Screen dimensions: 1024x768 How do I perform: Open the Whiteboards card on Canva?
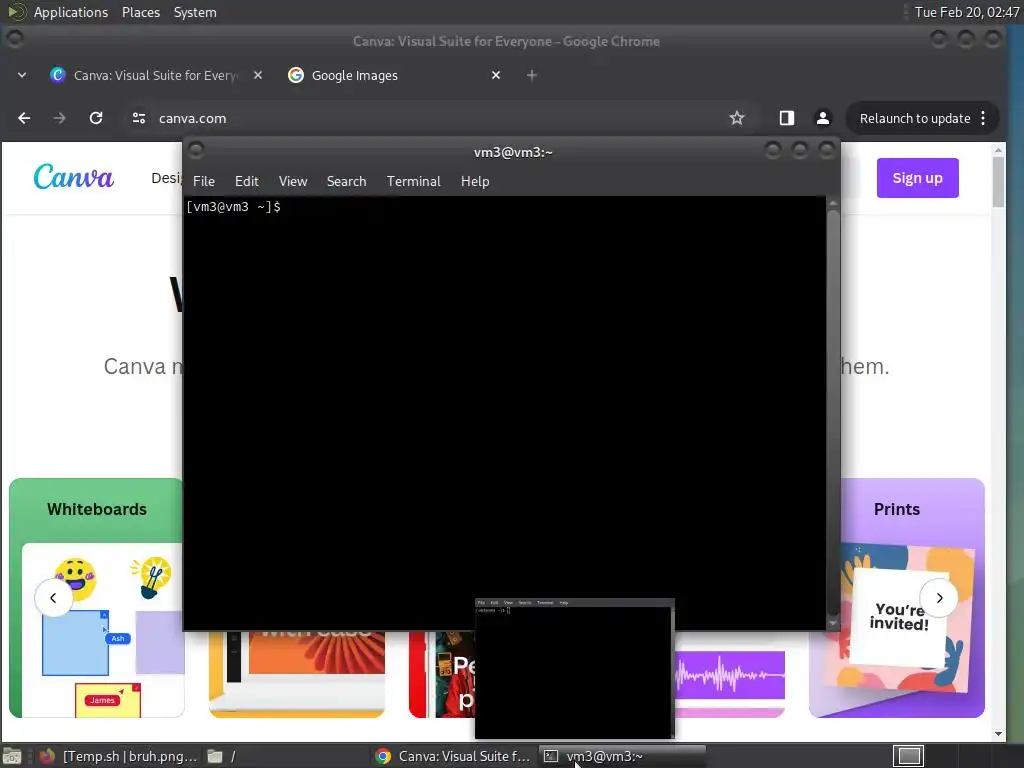[97, 598]
